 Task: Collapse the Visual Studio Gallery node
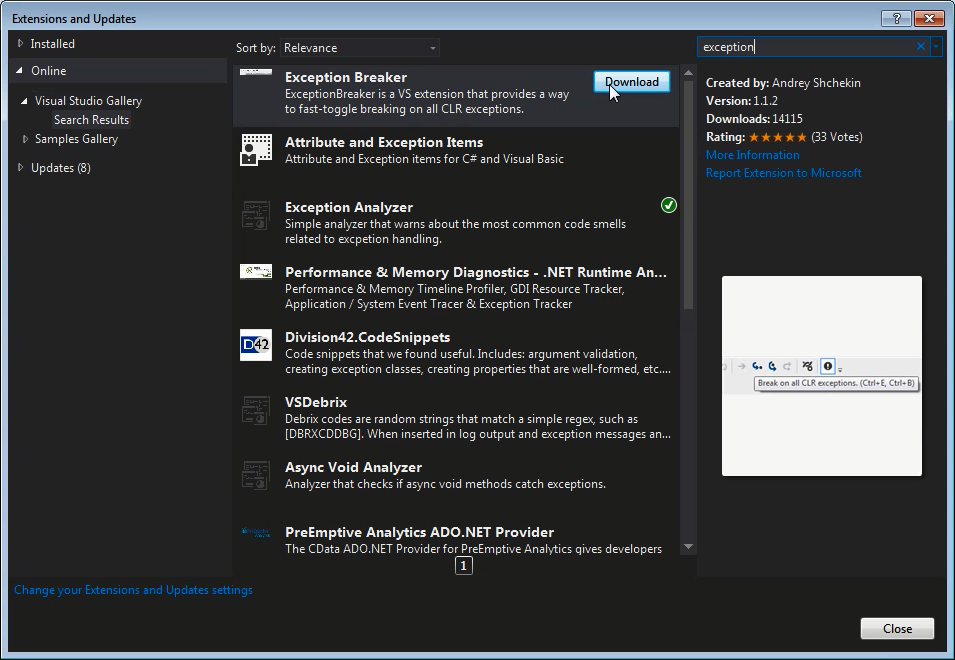24,101
